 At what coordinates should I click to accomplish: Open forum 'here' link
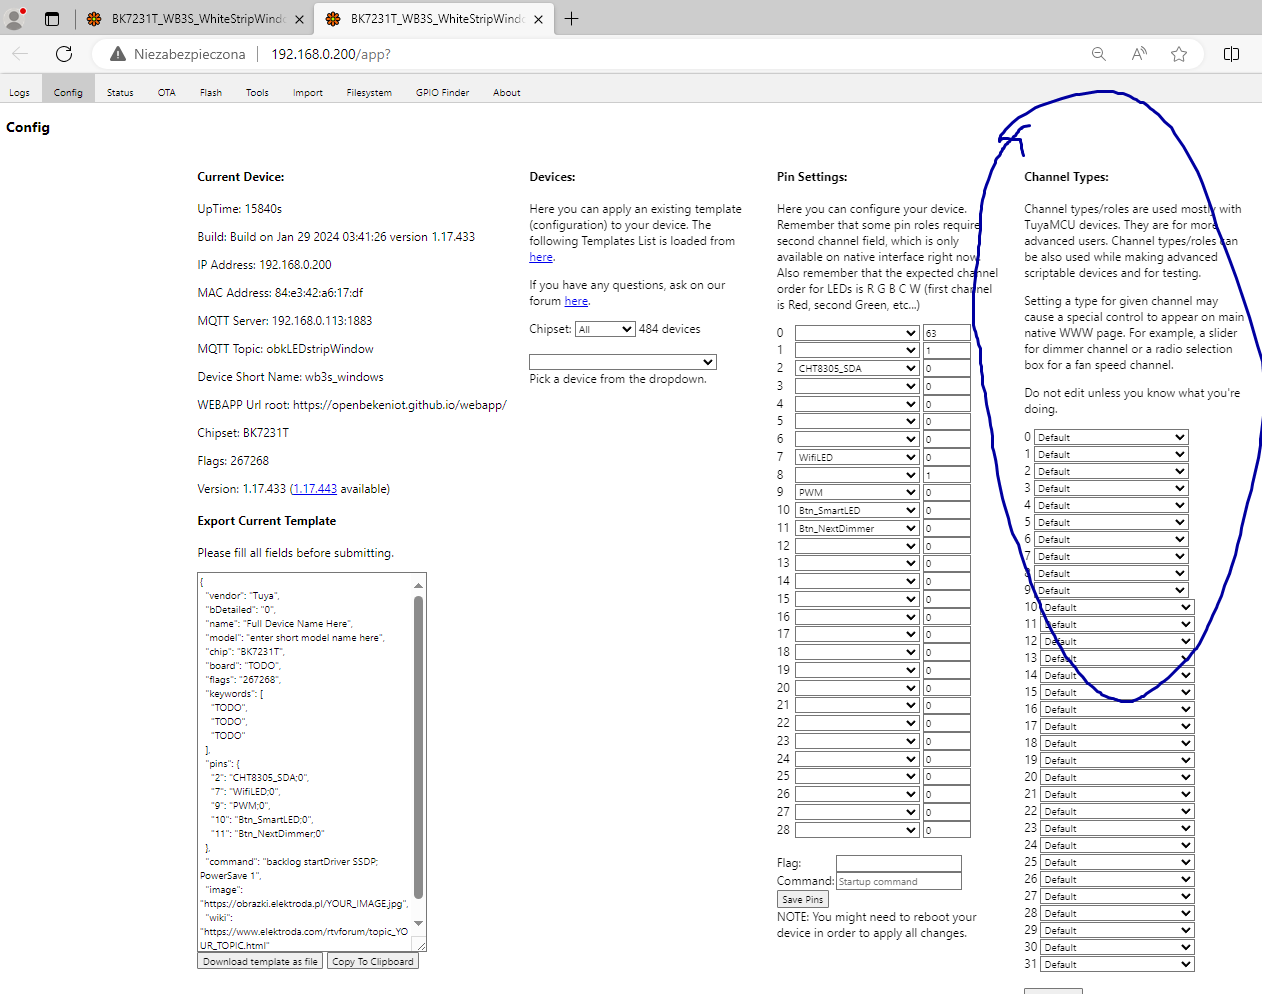pos(576,301)
